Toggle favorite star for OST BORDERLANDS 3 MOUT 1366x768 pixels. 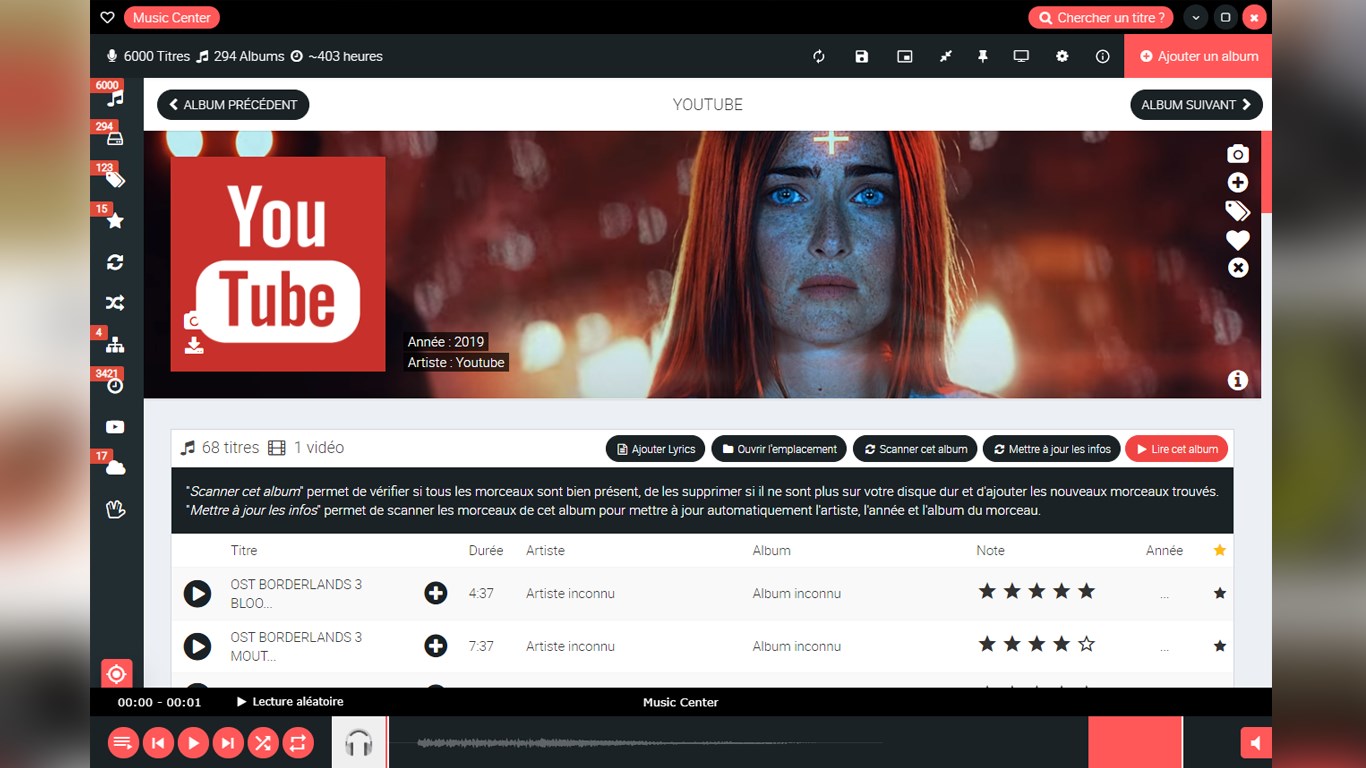1220,647
